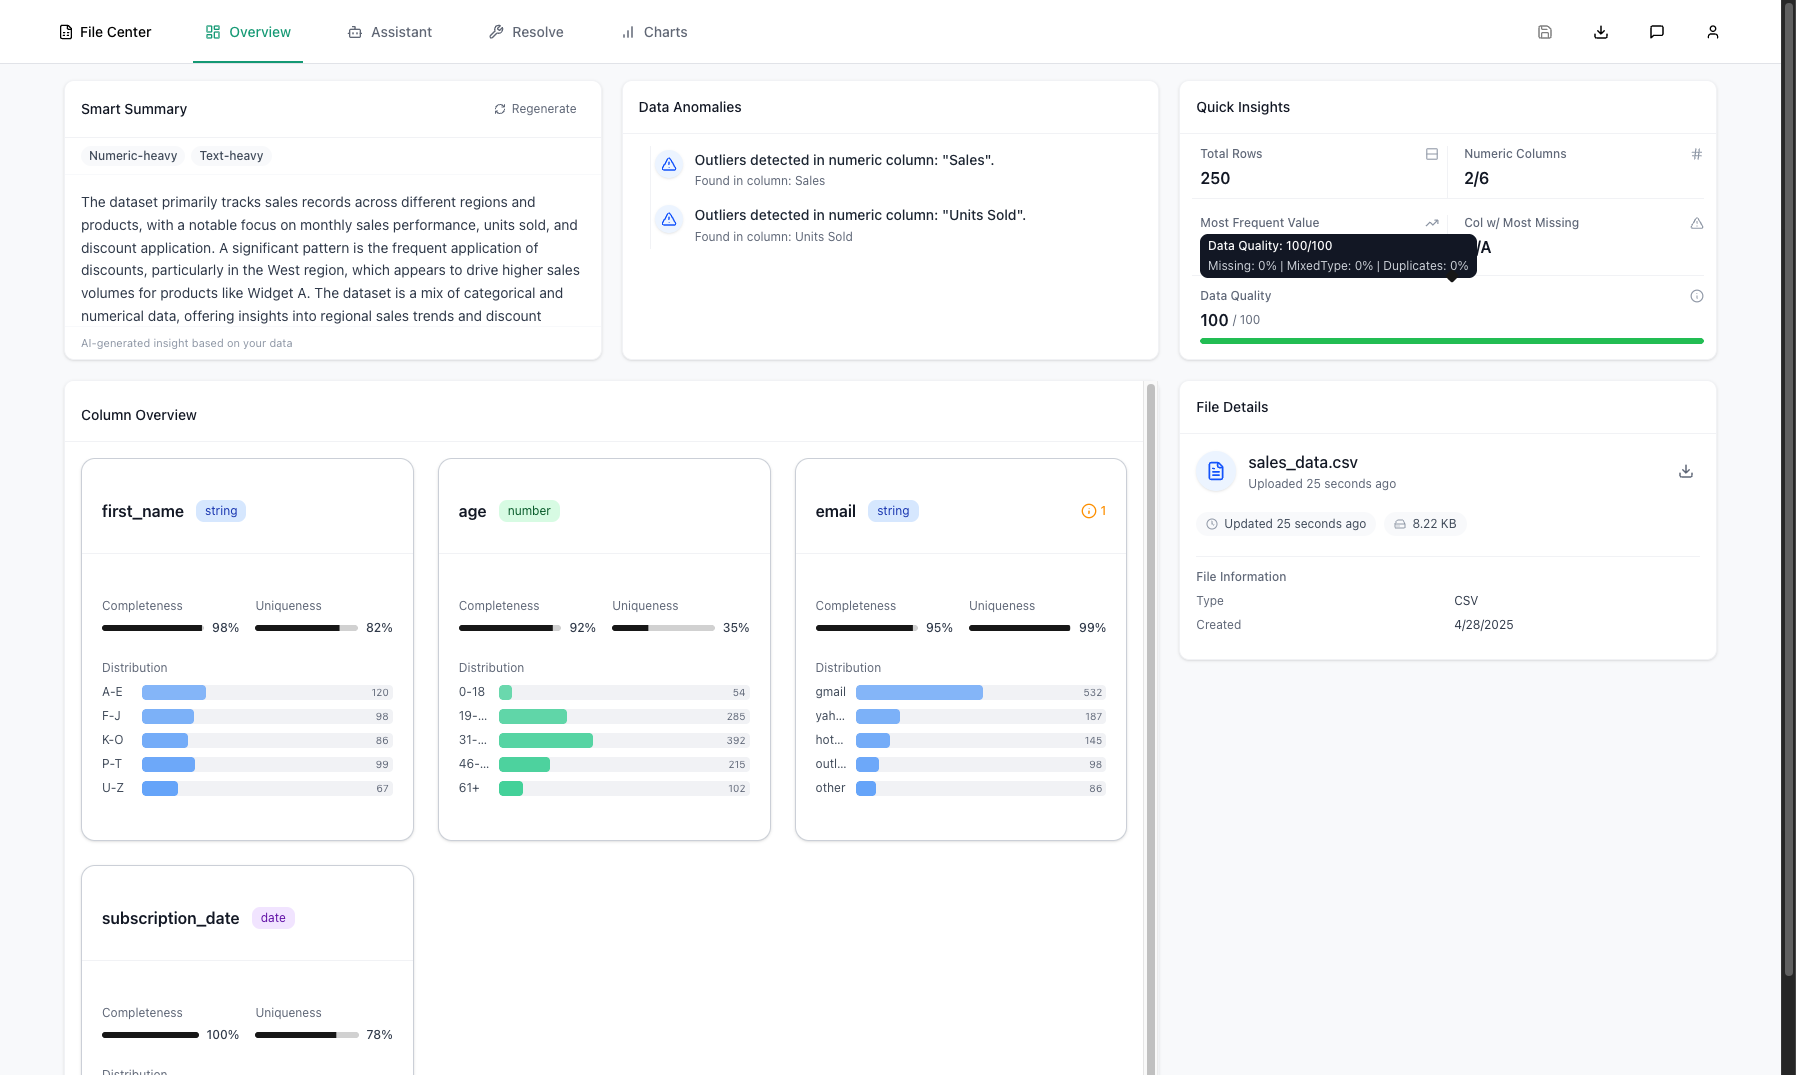Click the email gmail distribution bar
The height and width of the screenshot is (1075, 1796).
(x=919, y=692)
